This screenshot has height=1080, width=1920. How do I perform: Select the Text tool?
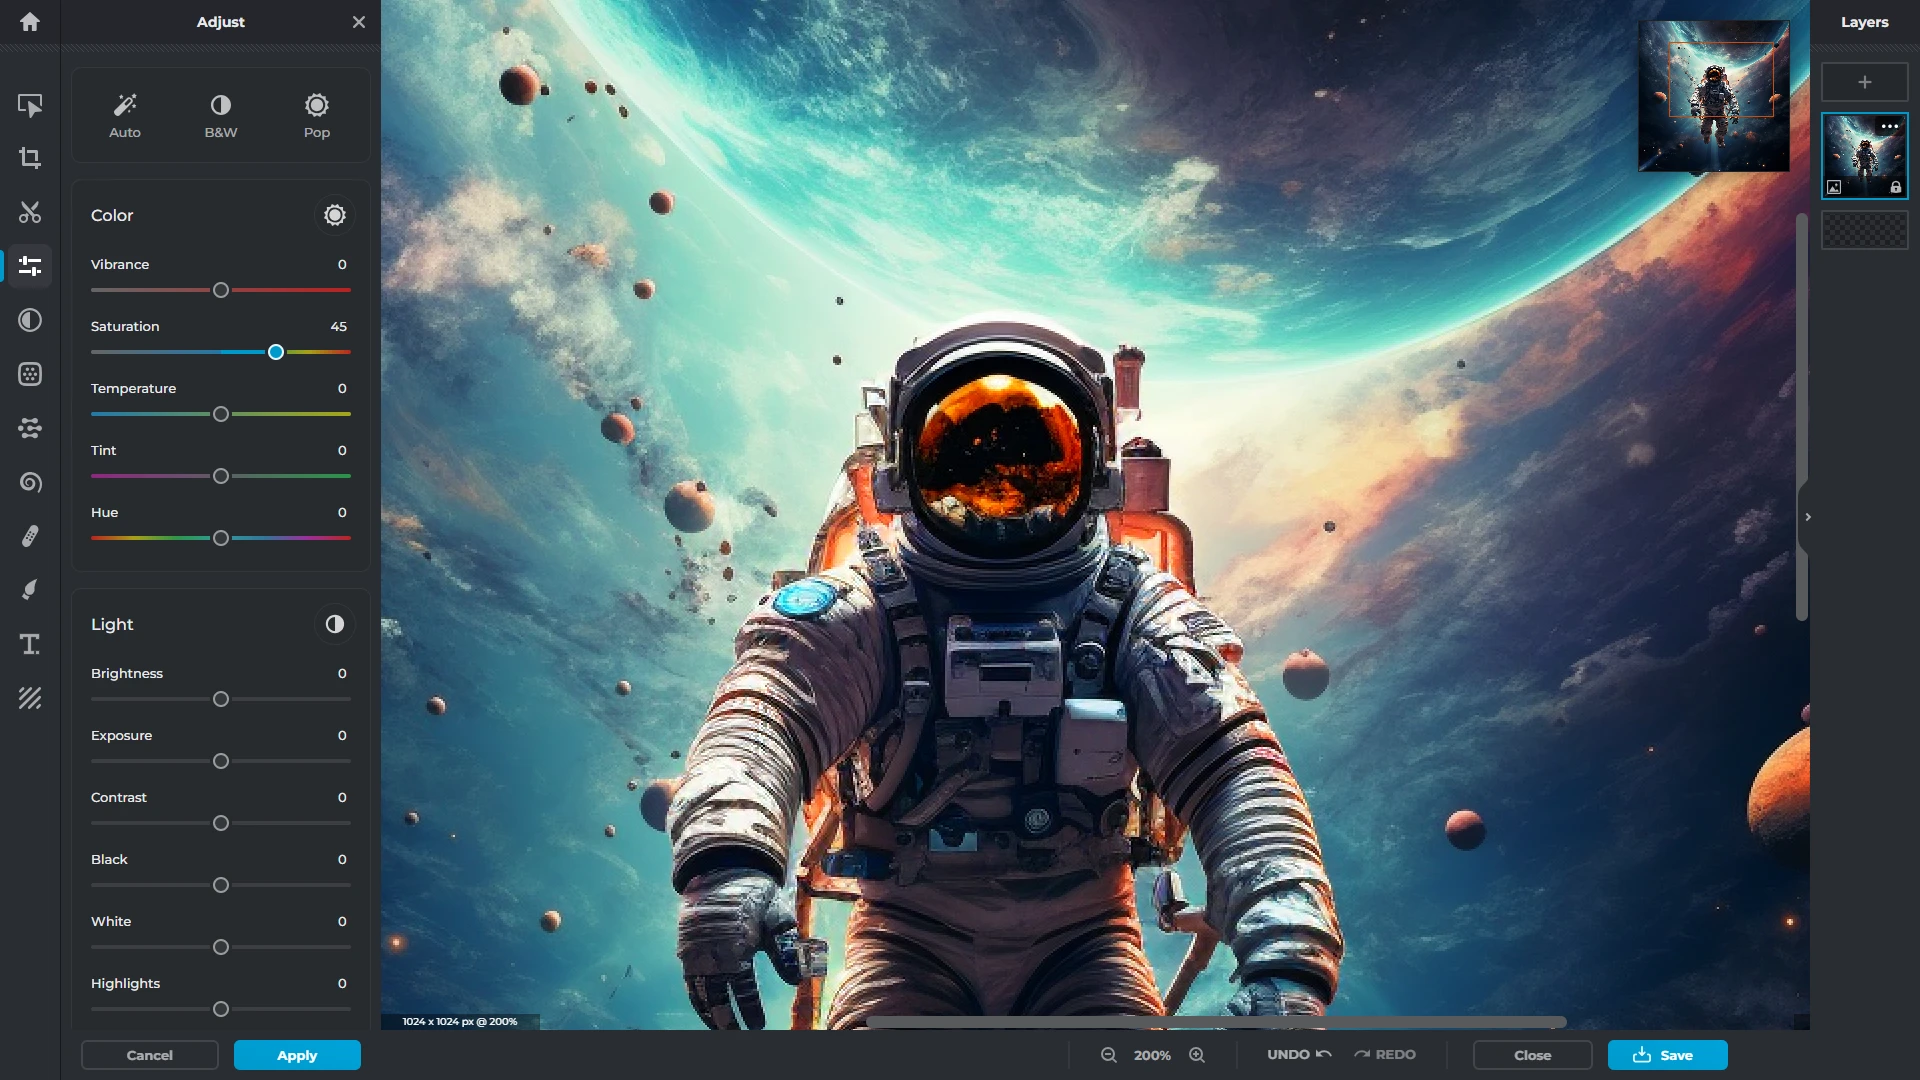(x=30, y=644)
